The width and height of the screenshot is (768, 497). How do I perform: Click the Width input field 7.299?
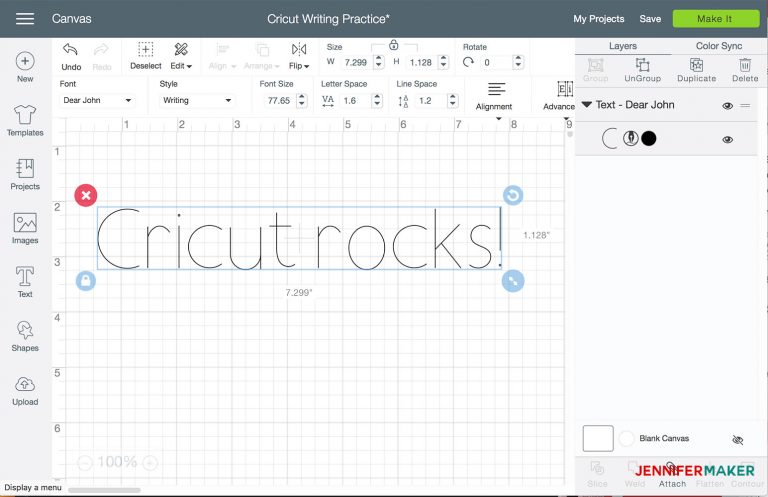pos(356,62)
